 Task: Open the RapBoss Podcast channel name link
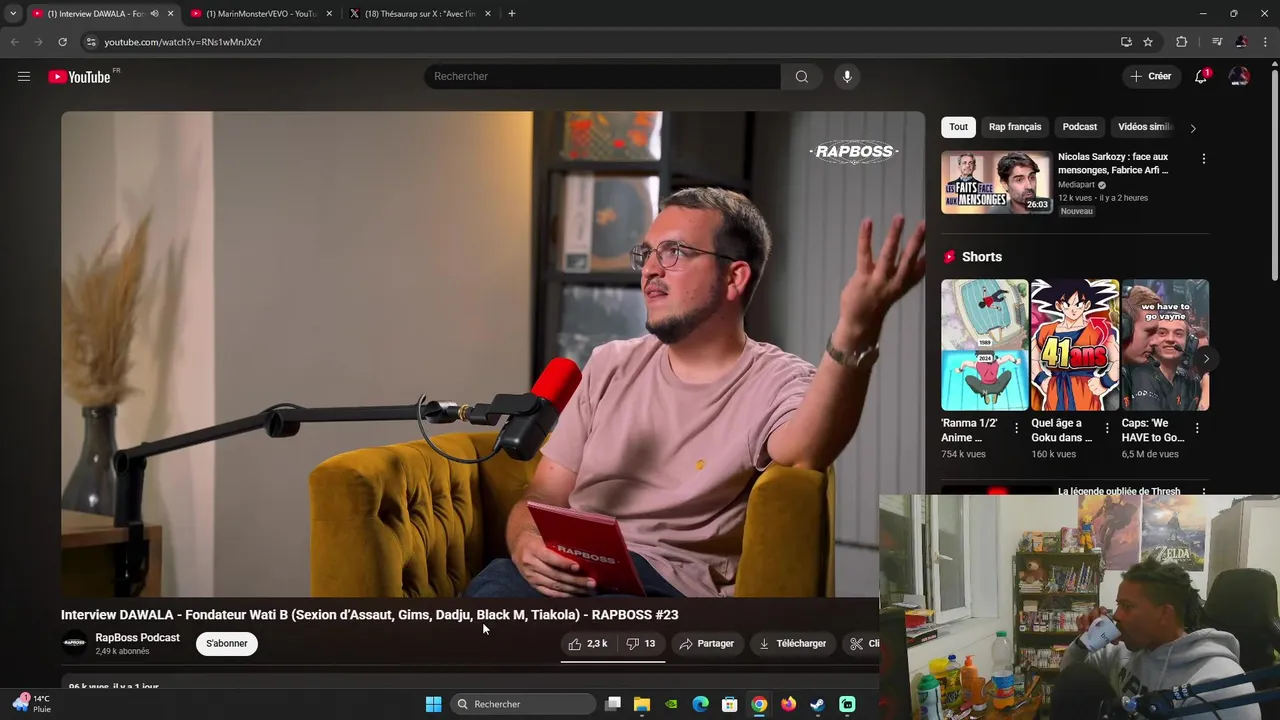tap(138, 637)
